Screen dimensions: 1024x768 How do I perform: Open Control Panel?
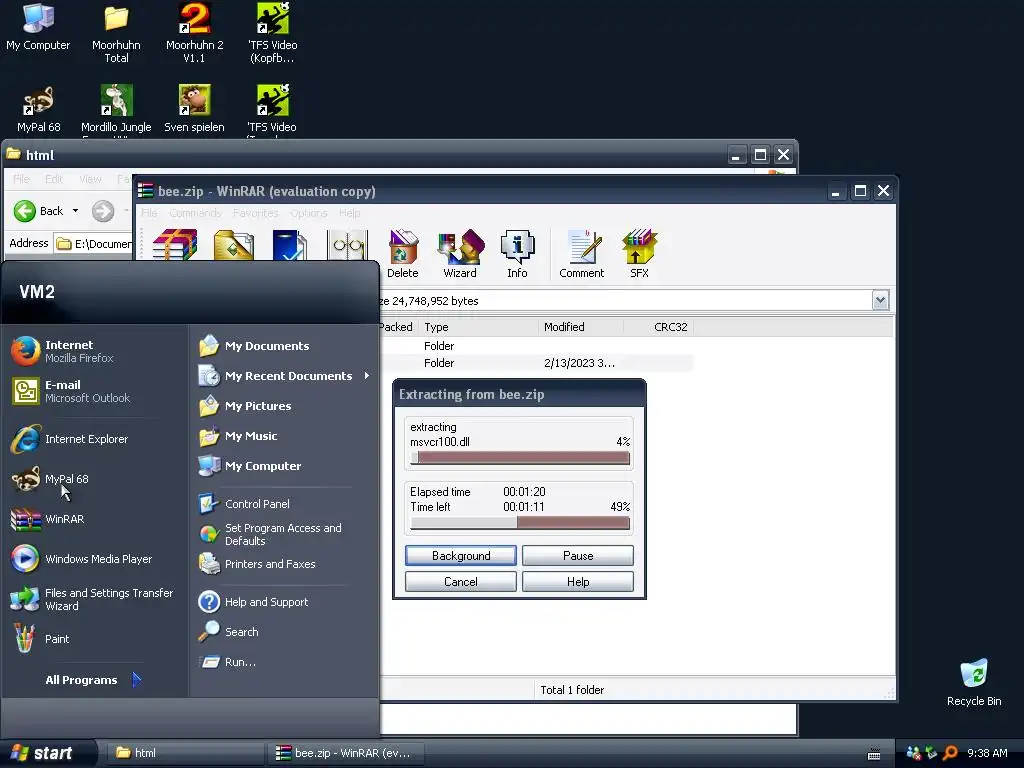coord(244,504)
